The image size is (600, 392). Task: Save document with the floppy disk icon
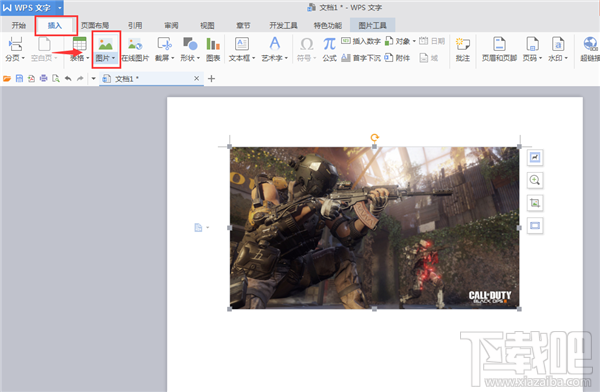(19, 78)
